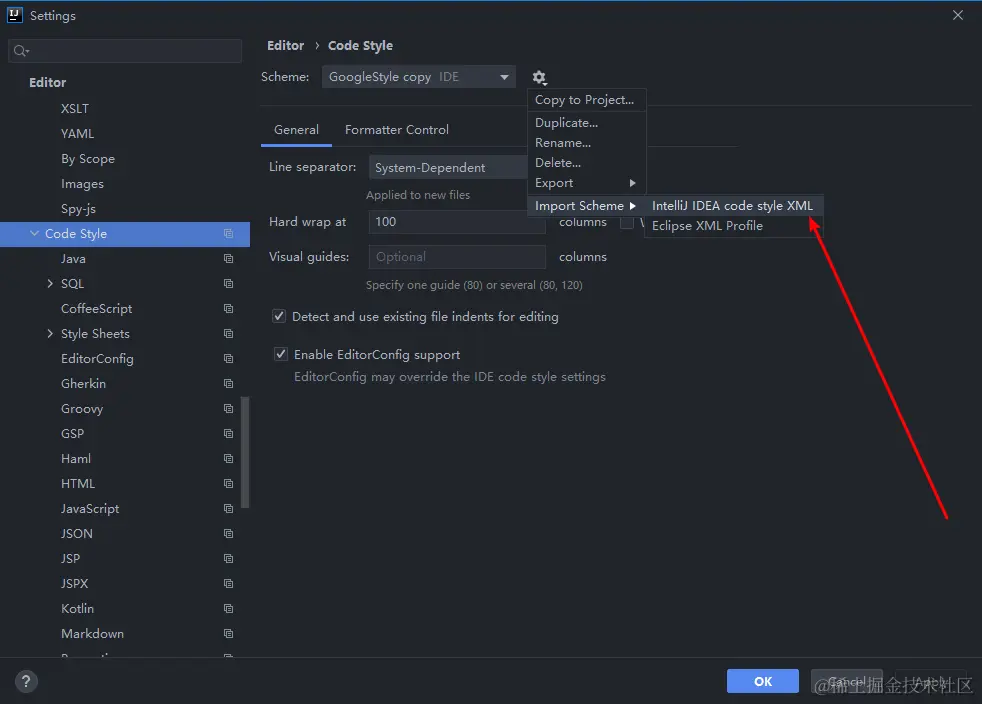Click the settings search field
Viewport: 982px width, 704px height.
click(x=125, y=51)
